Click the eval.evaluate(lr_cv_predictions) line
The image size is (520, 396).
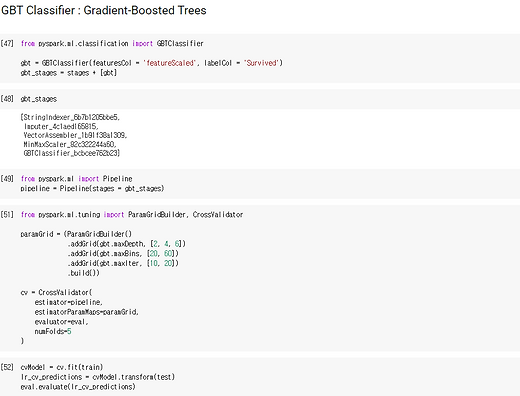coord(78,387)
